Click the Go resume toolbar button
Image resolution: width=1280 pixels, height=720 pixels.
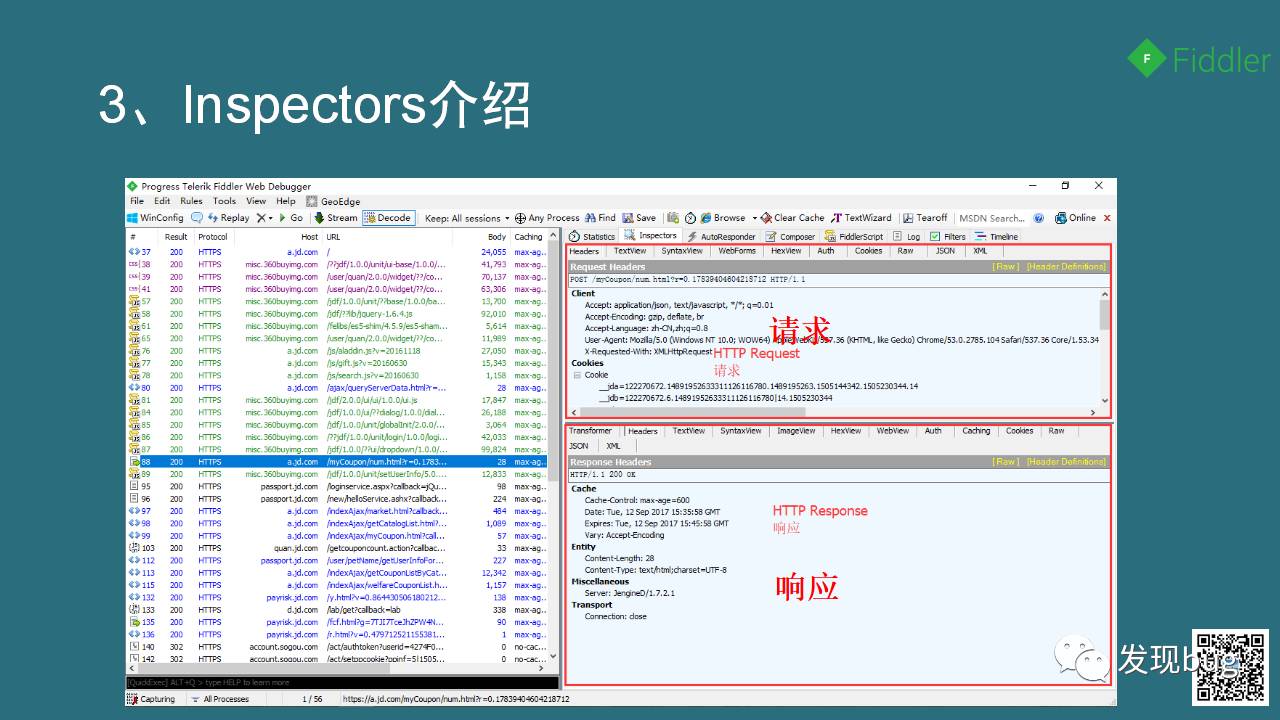click(291, 218)
